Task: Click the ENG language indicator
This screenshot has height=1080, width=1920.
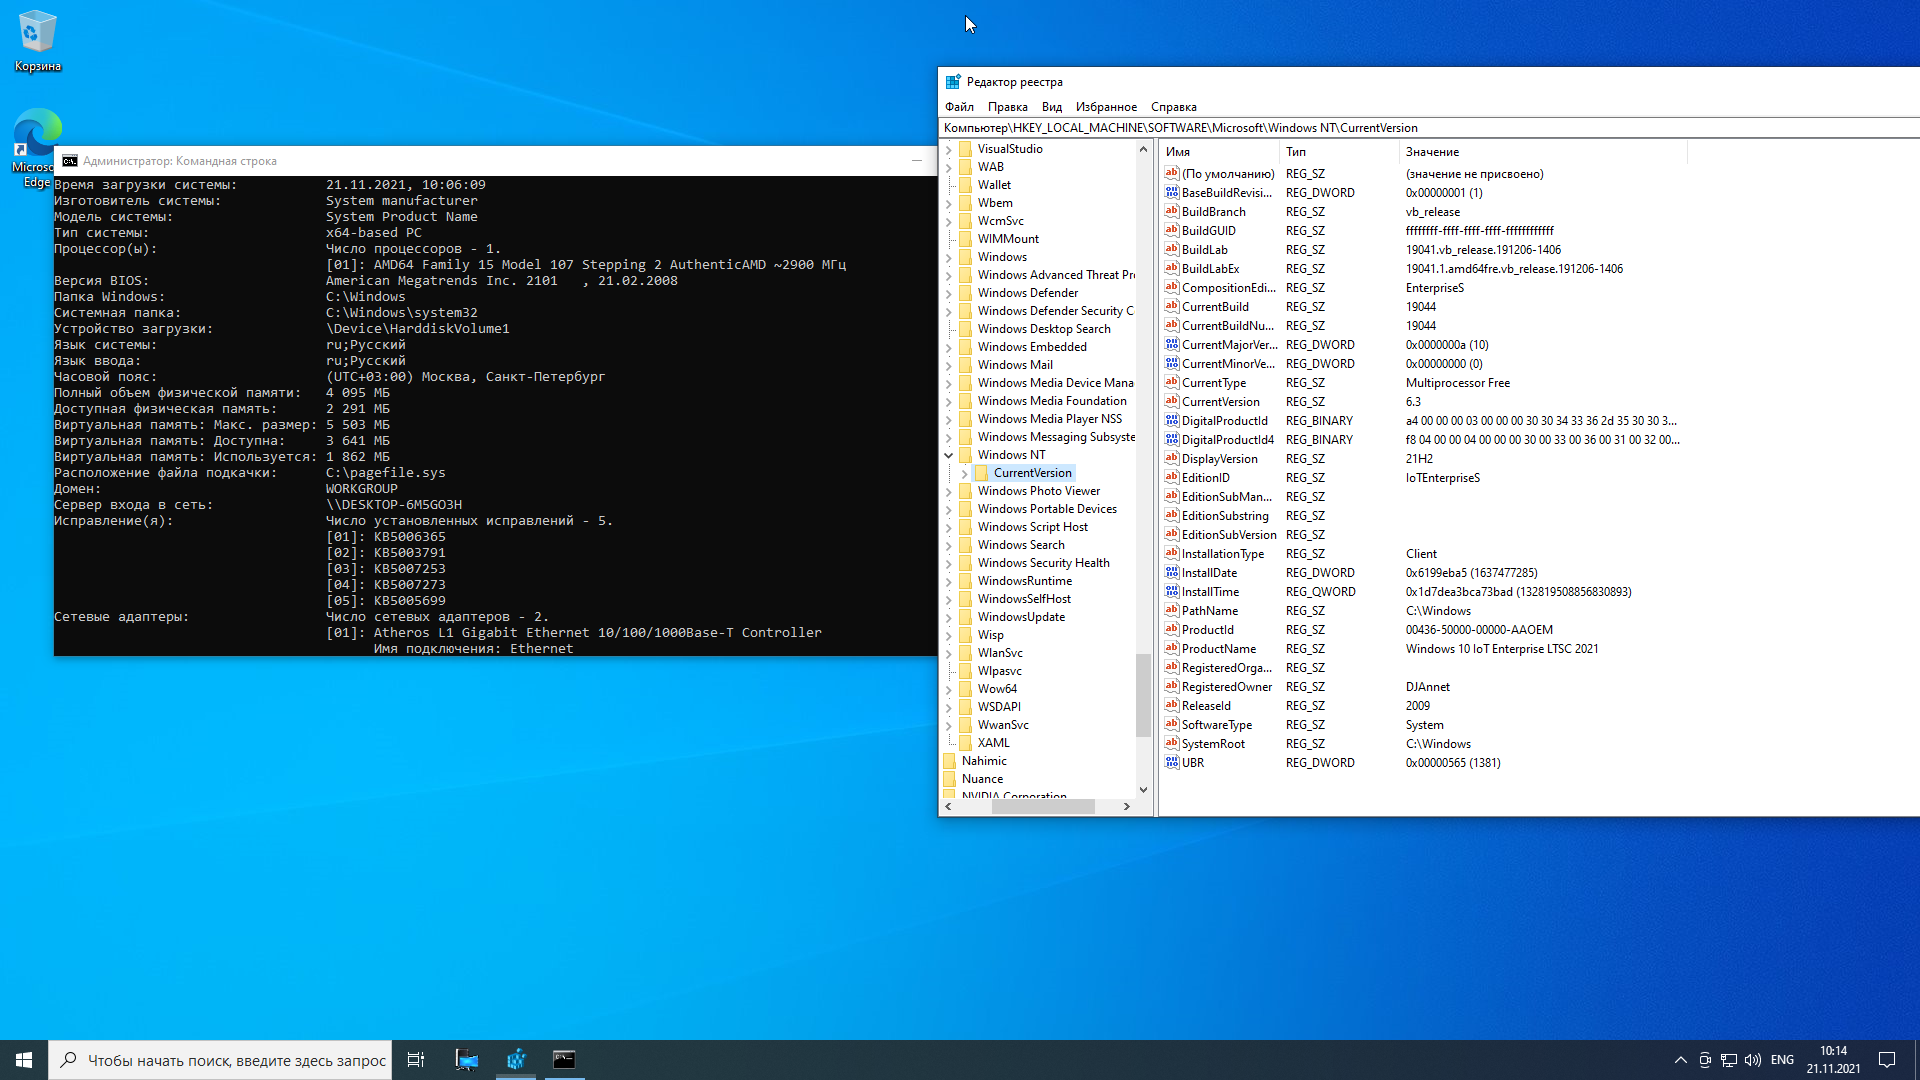Action: pos(1782,1060)
